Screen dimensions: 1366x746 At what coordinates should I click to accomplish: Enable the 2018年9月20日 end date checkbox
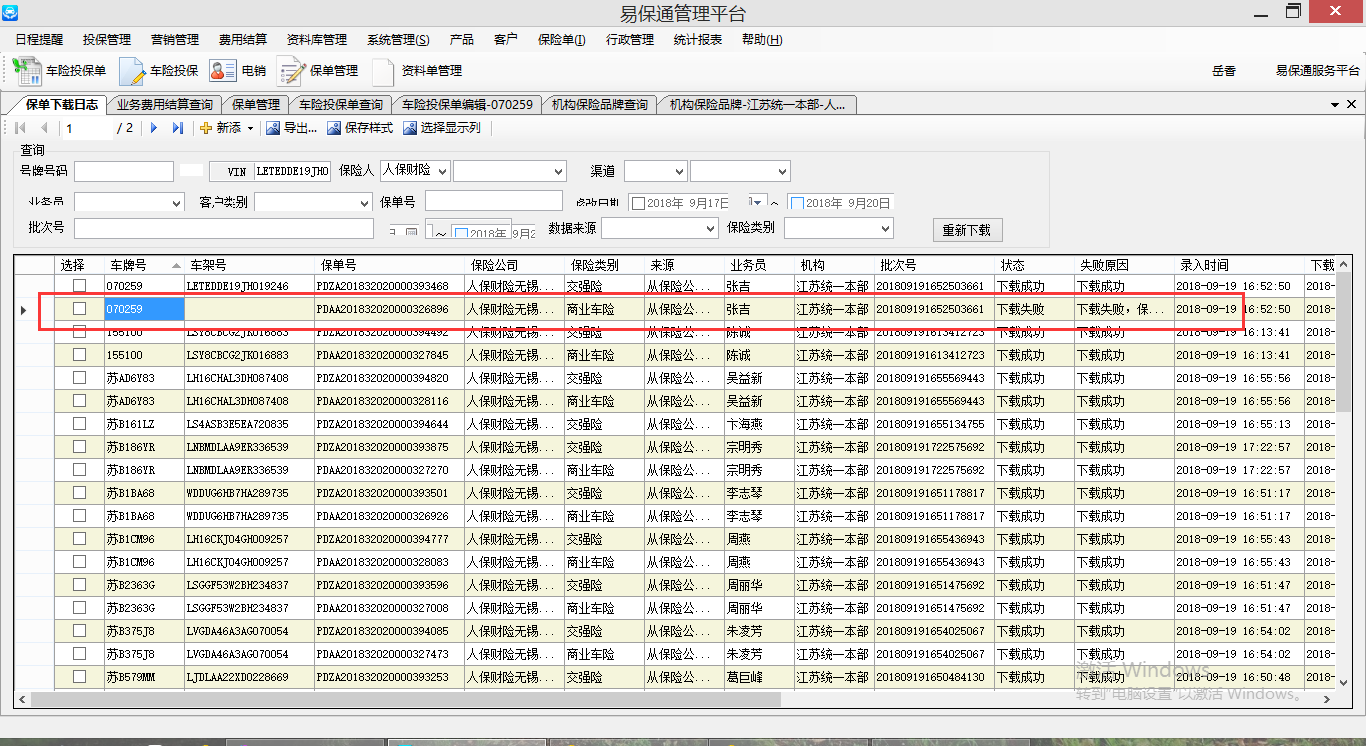798,203
